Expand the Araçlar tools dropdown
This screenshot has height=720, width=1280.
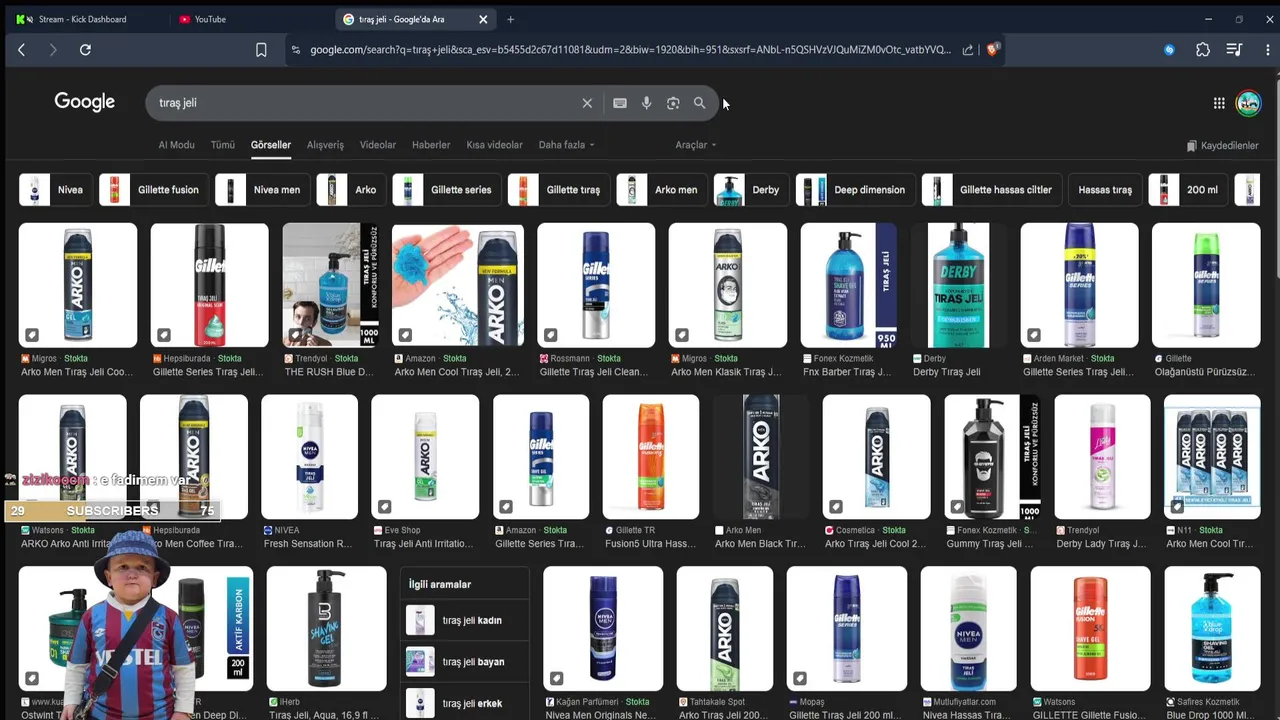point(696,145)
